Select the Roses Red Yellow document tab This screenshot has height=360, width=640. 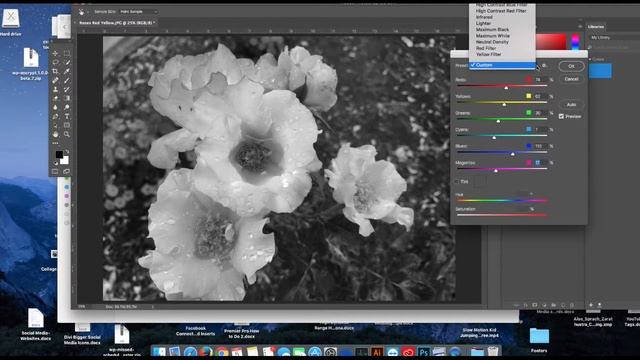(x=117, y=23)
